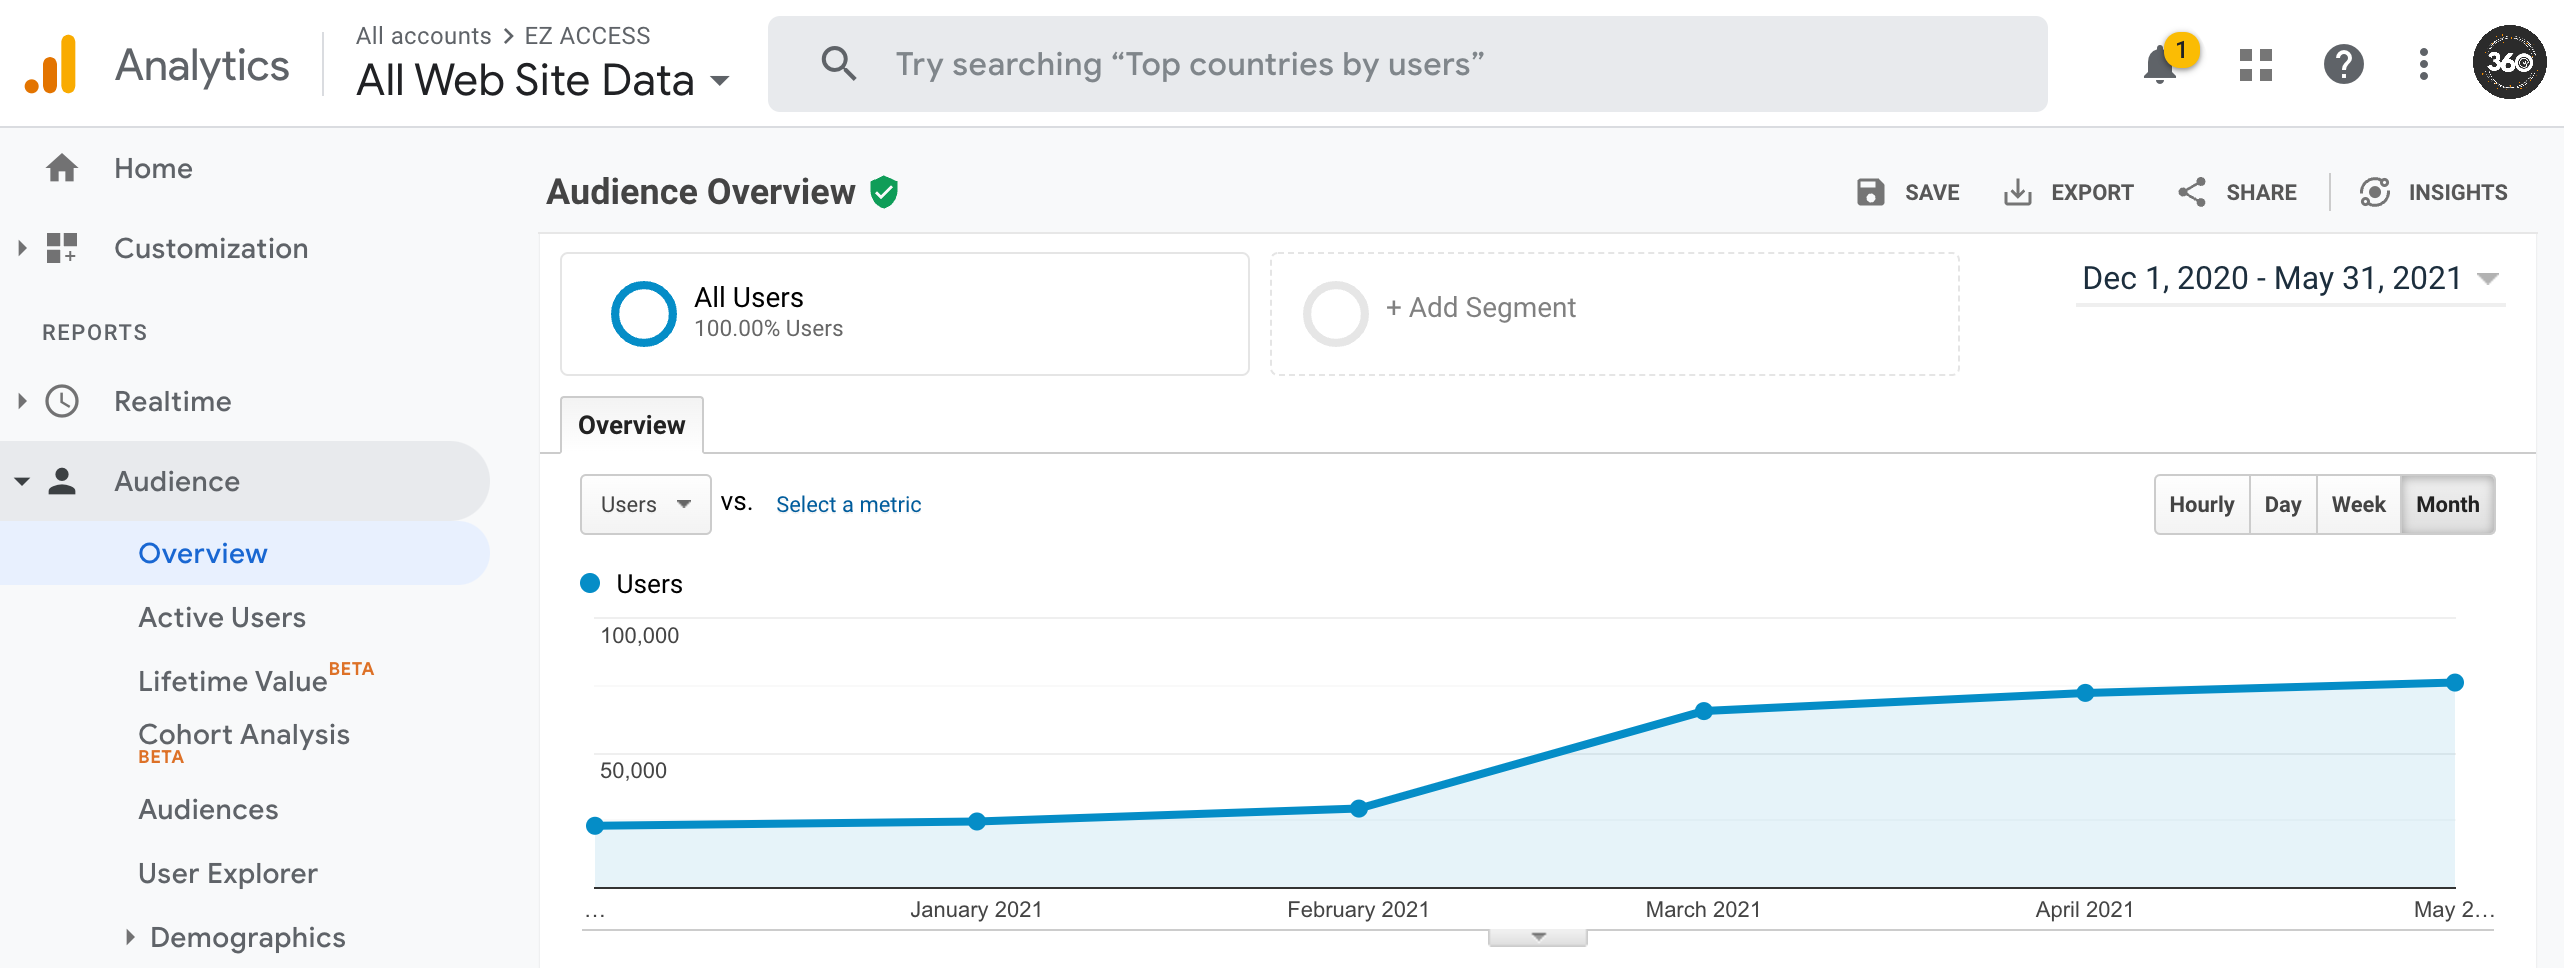
Task: Click the All Users segment box
Action: (904, 314)
